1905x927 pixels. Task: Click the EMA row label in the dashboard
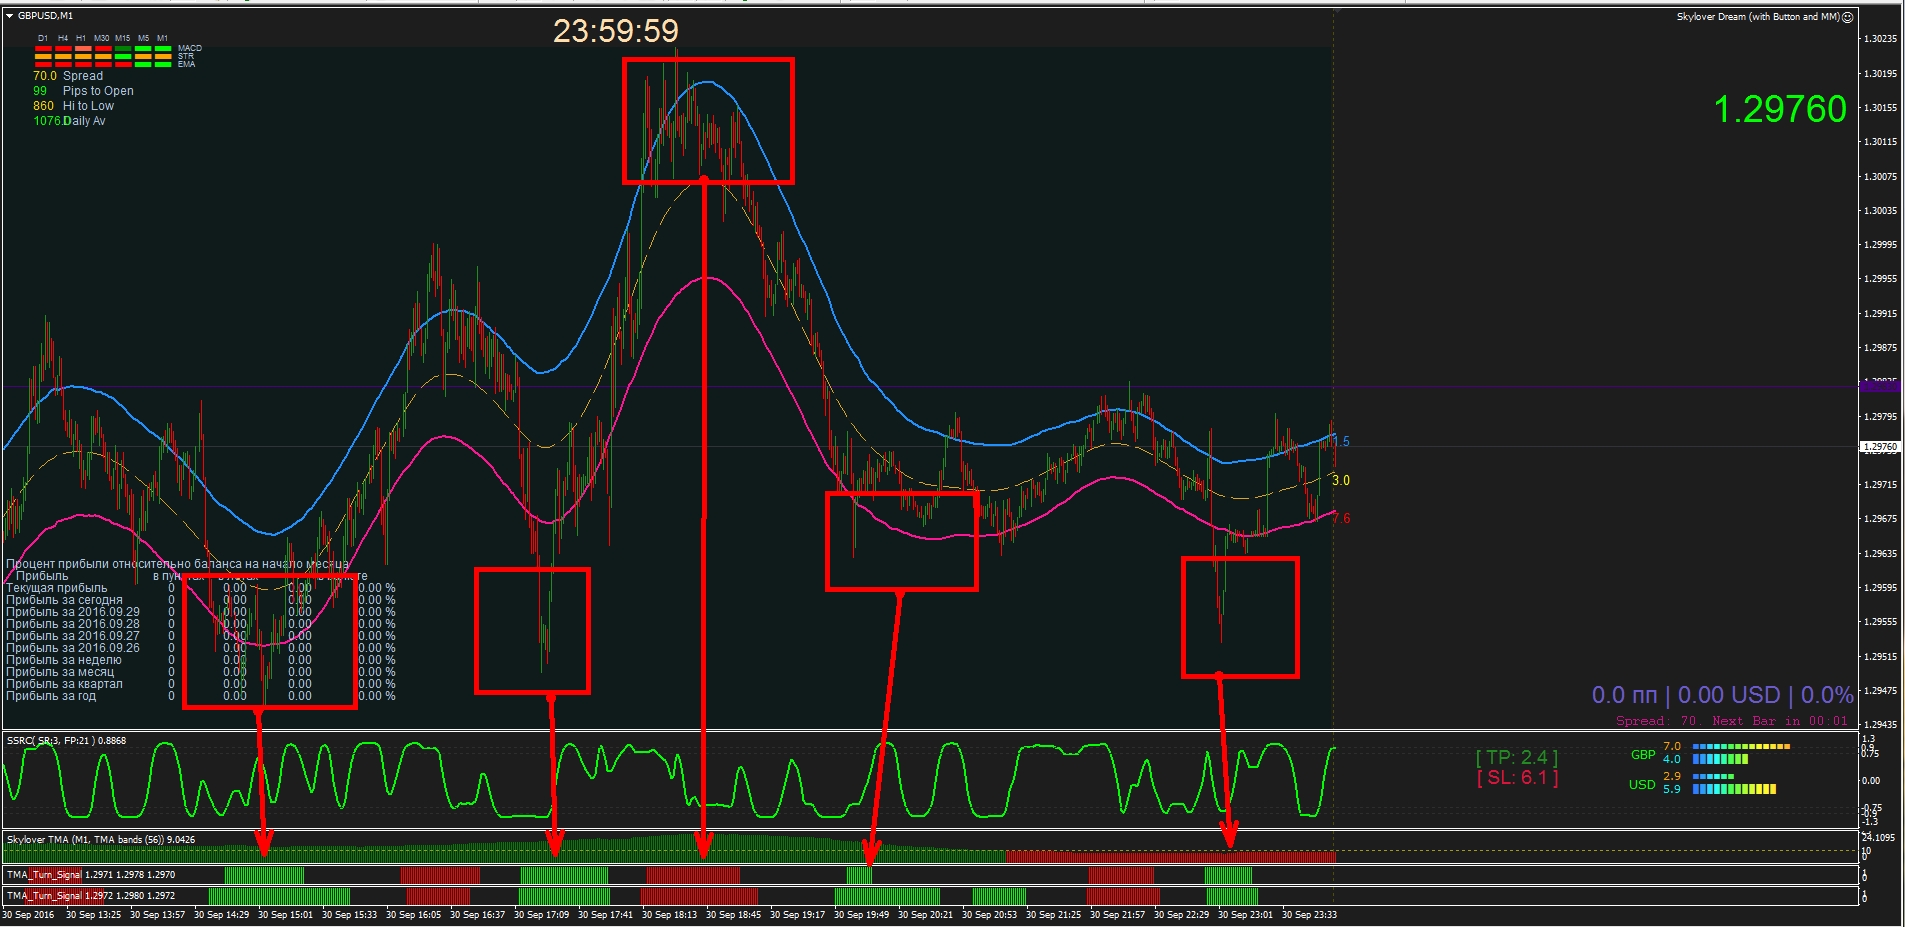[x=186, y=64]
